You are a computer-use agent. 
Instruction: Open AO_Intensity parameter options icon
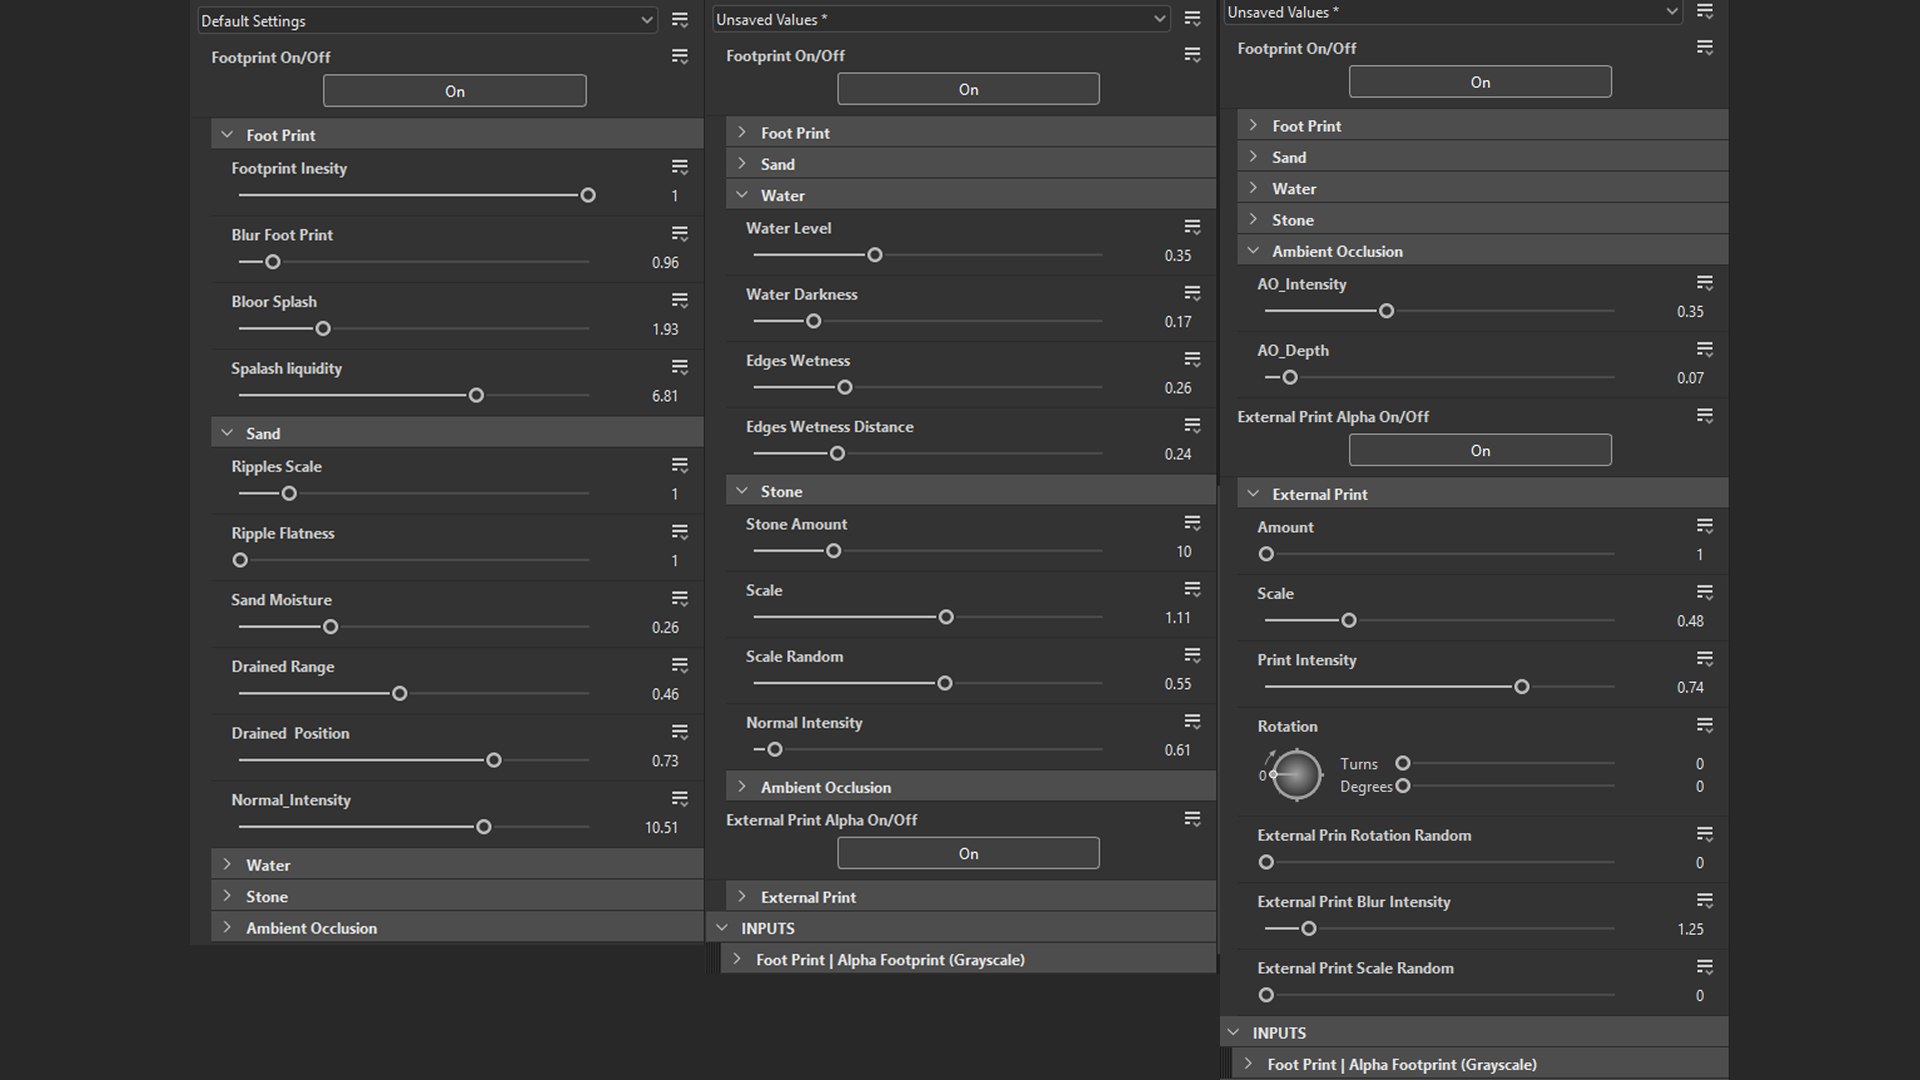(x=1705, y=283)
